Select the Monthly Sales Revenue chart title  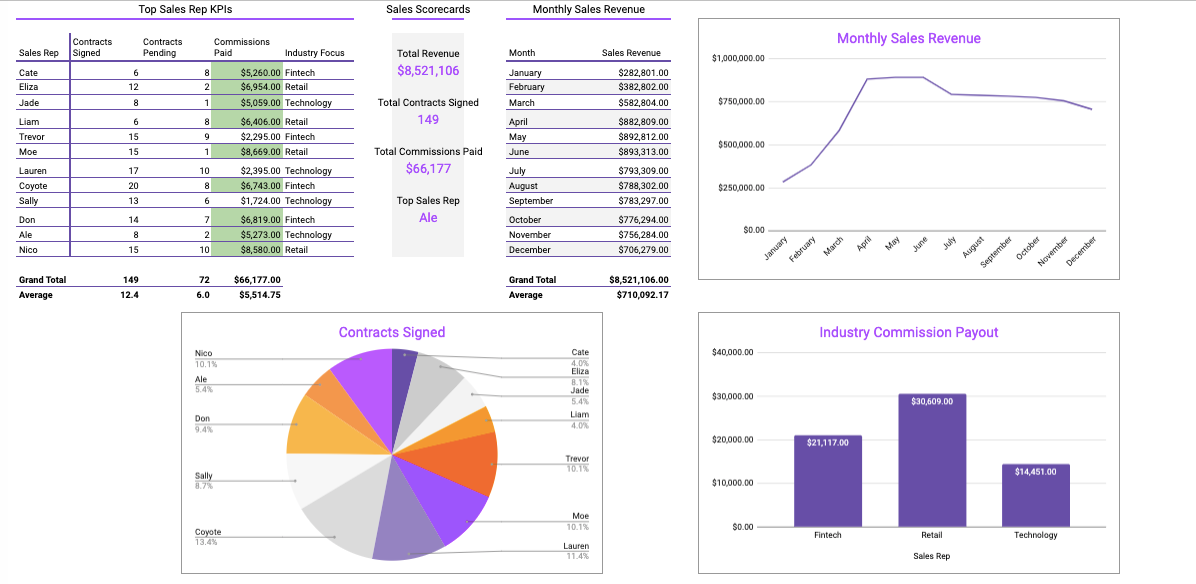point(908,39)
